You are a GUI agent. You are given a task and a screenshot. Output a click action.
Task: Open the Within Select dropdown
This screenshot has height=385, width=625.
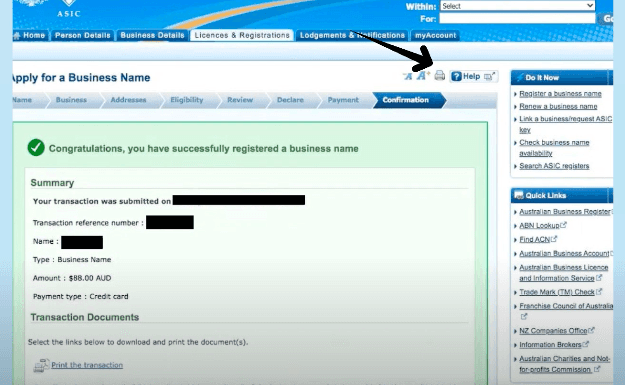pos(517,6)
